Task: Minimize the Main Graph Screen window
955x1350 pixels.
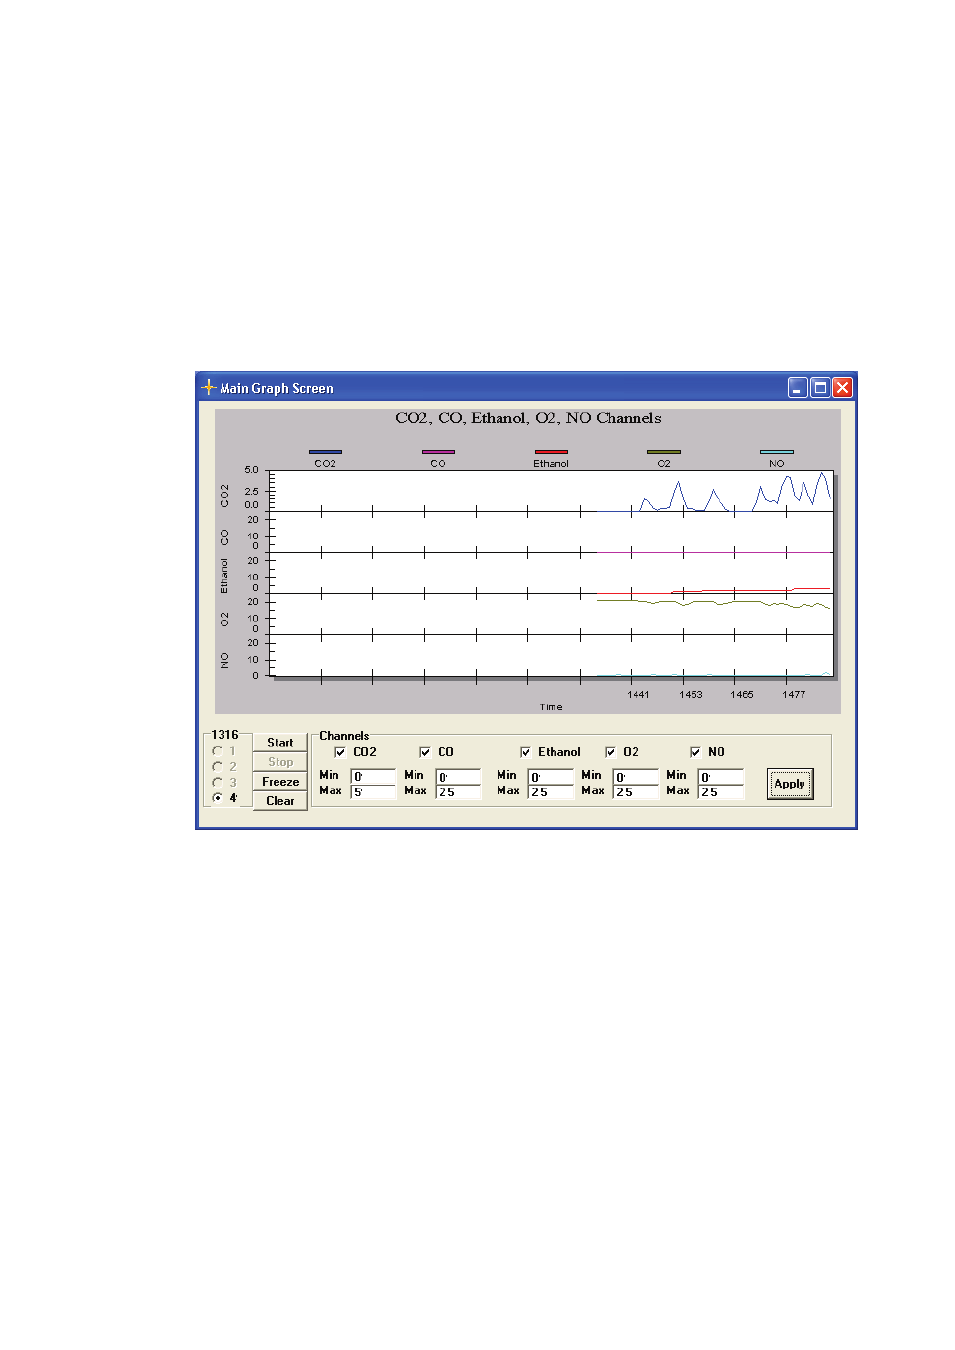Action: click(x=797, y=387)
